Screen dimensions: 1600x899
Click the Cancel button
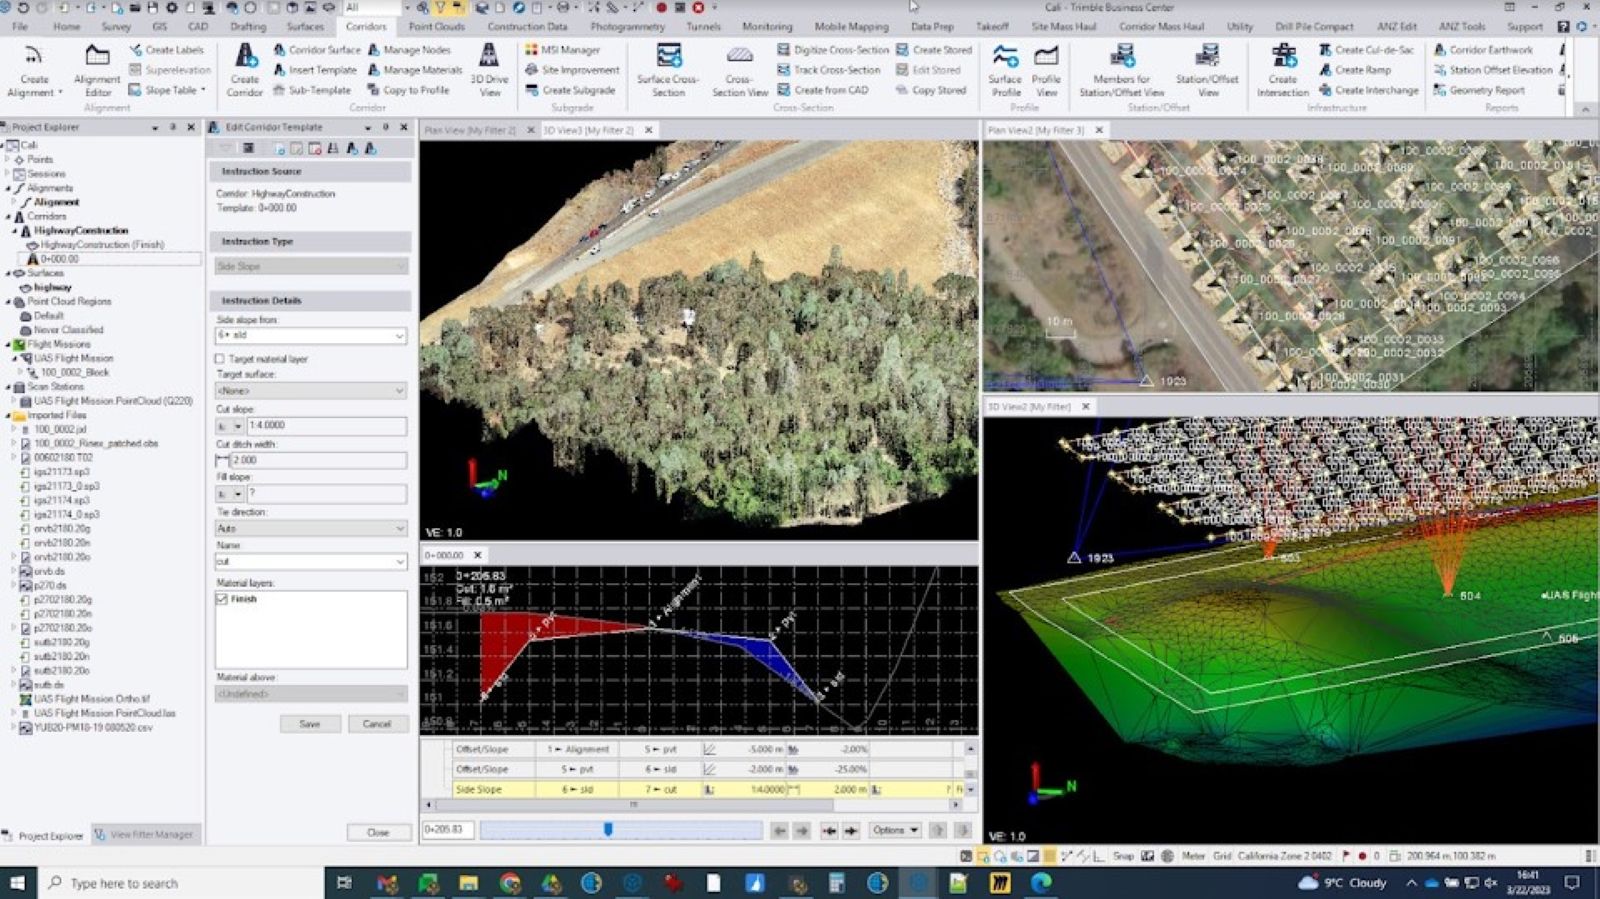point(377,724)
